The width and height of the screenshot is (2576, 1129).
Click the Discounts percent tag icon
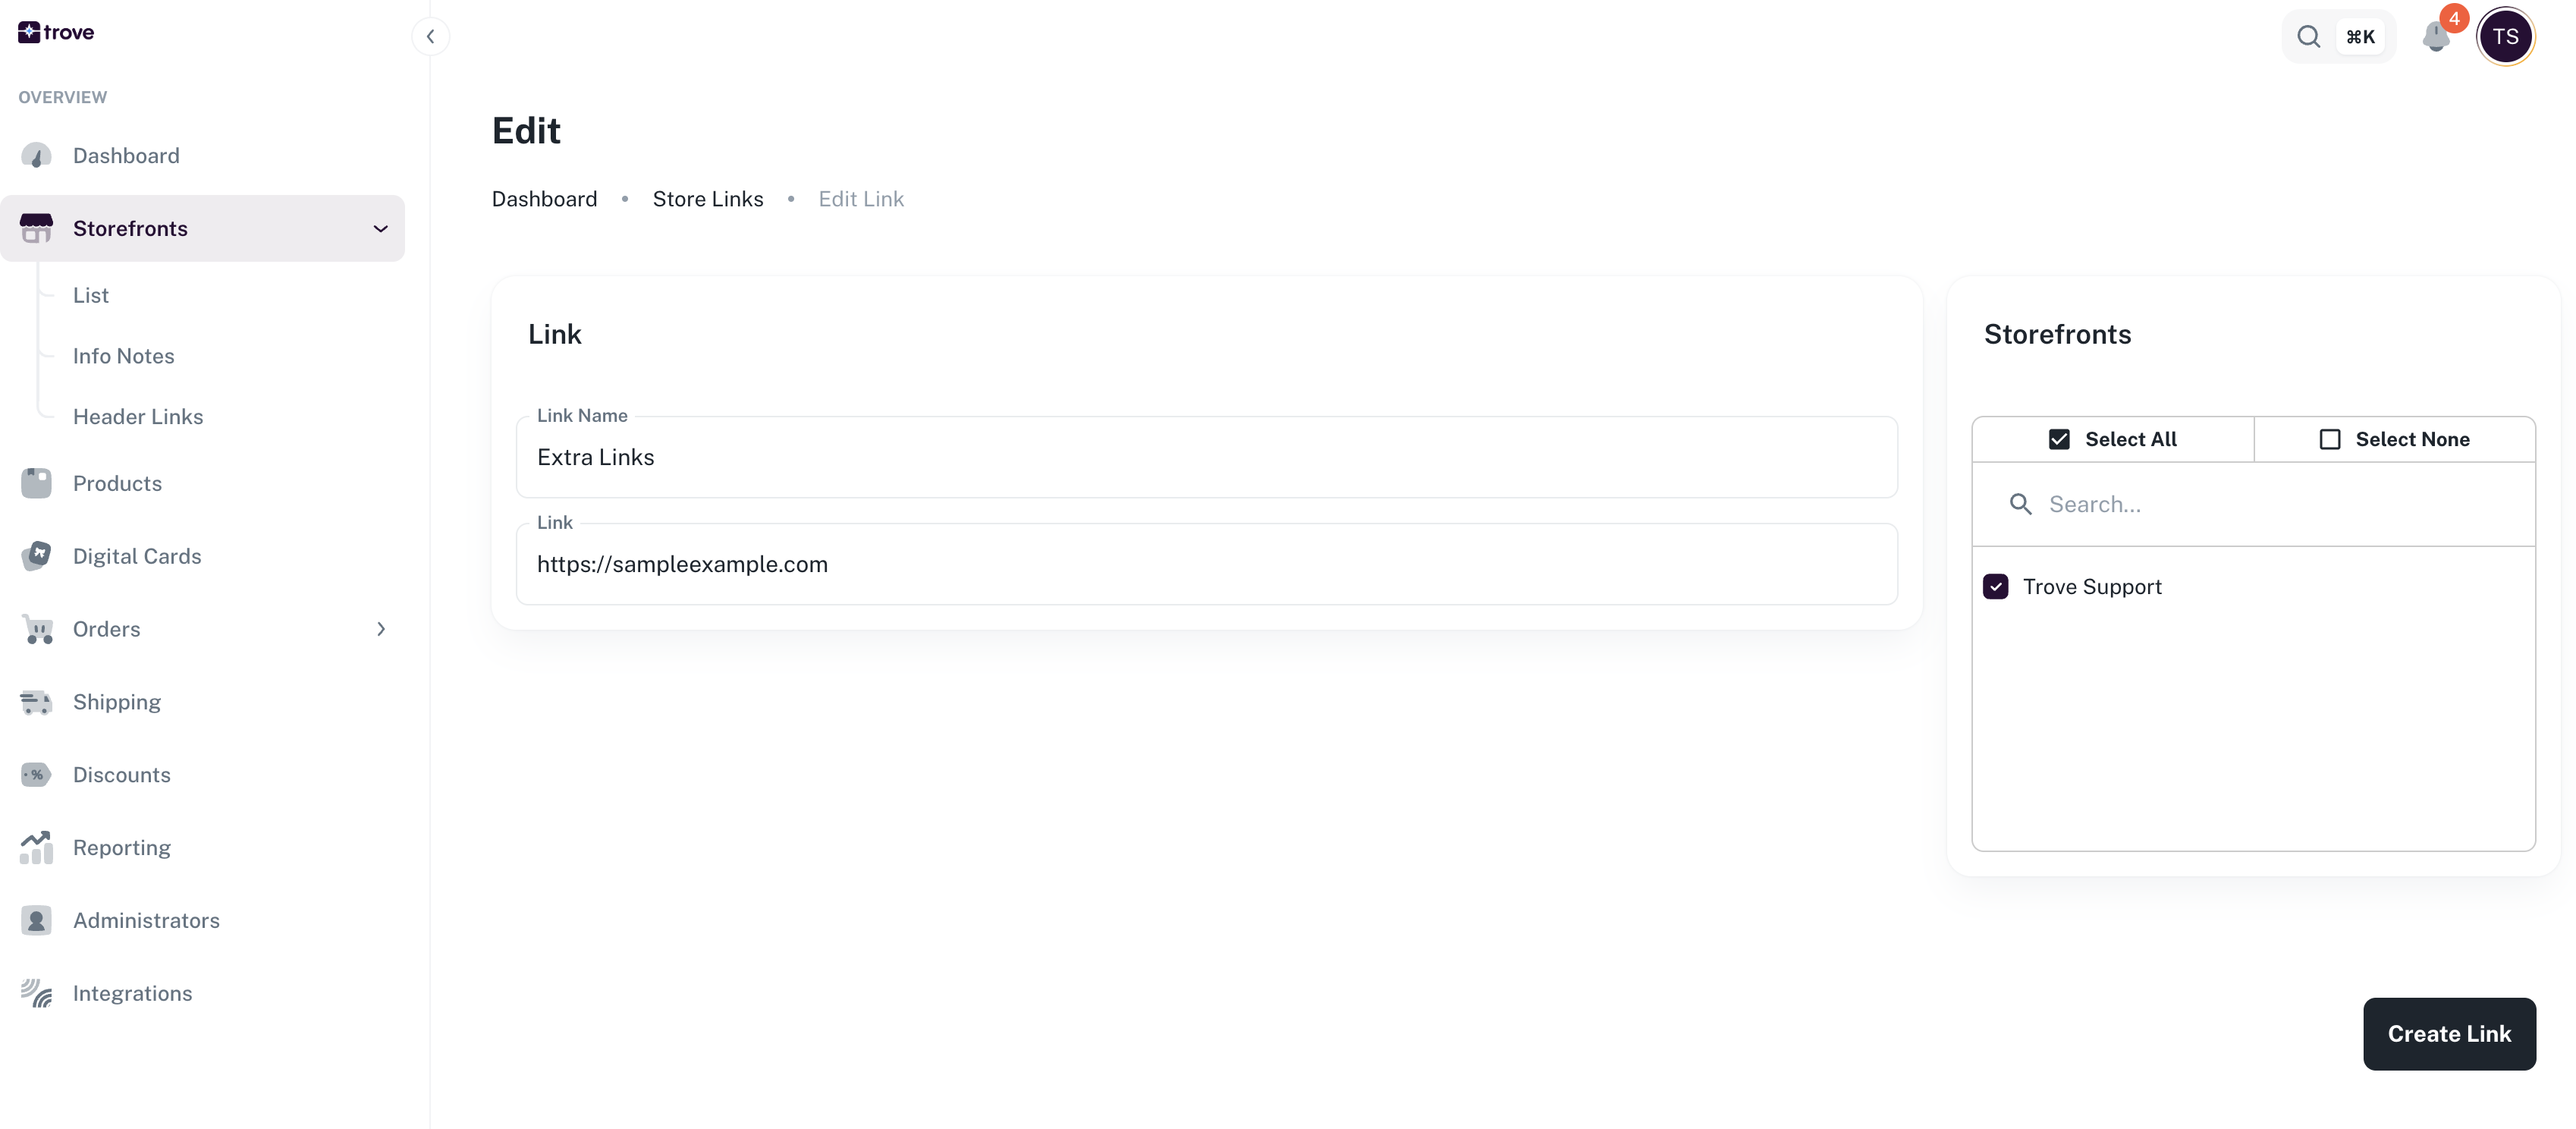36,775
